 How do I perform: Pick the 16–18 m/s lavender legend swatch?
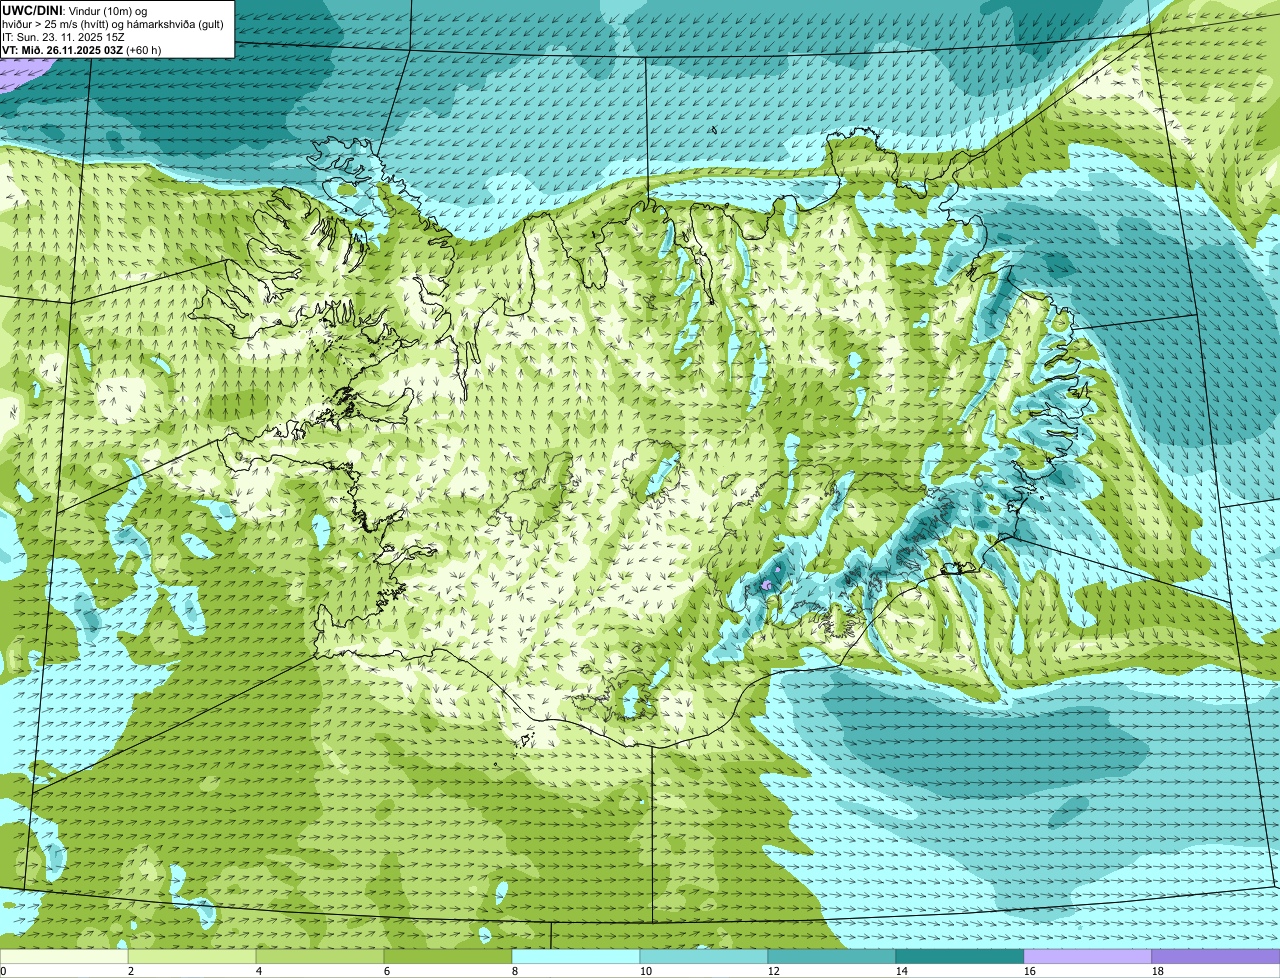[1088, 957]
